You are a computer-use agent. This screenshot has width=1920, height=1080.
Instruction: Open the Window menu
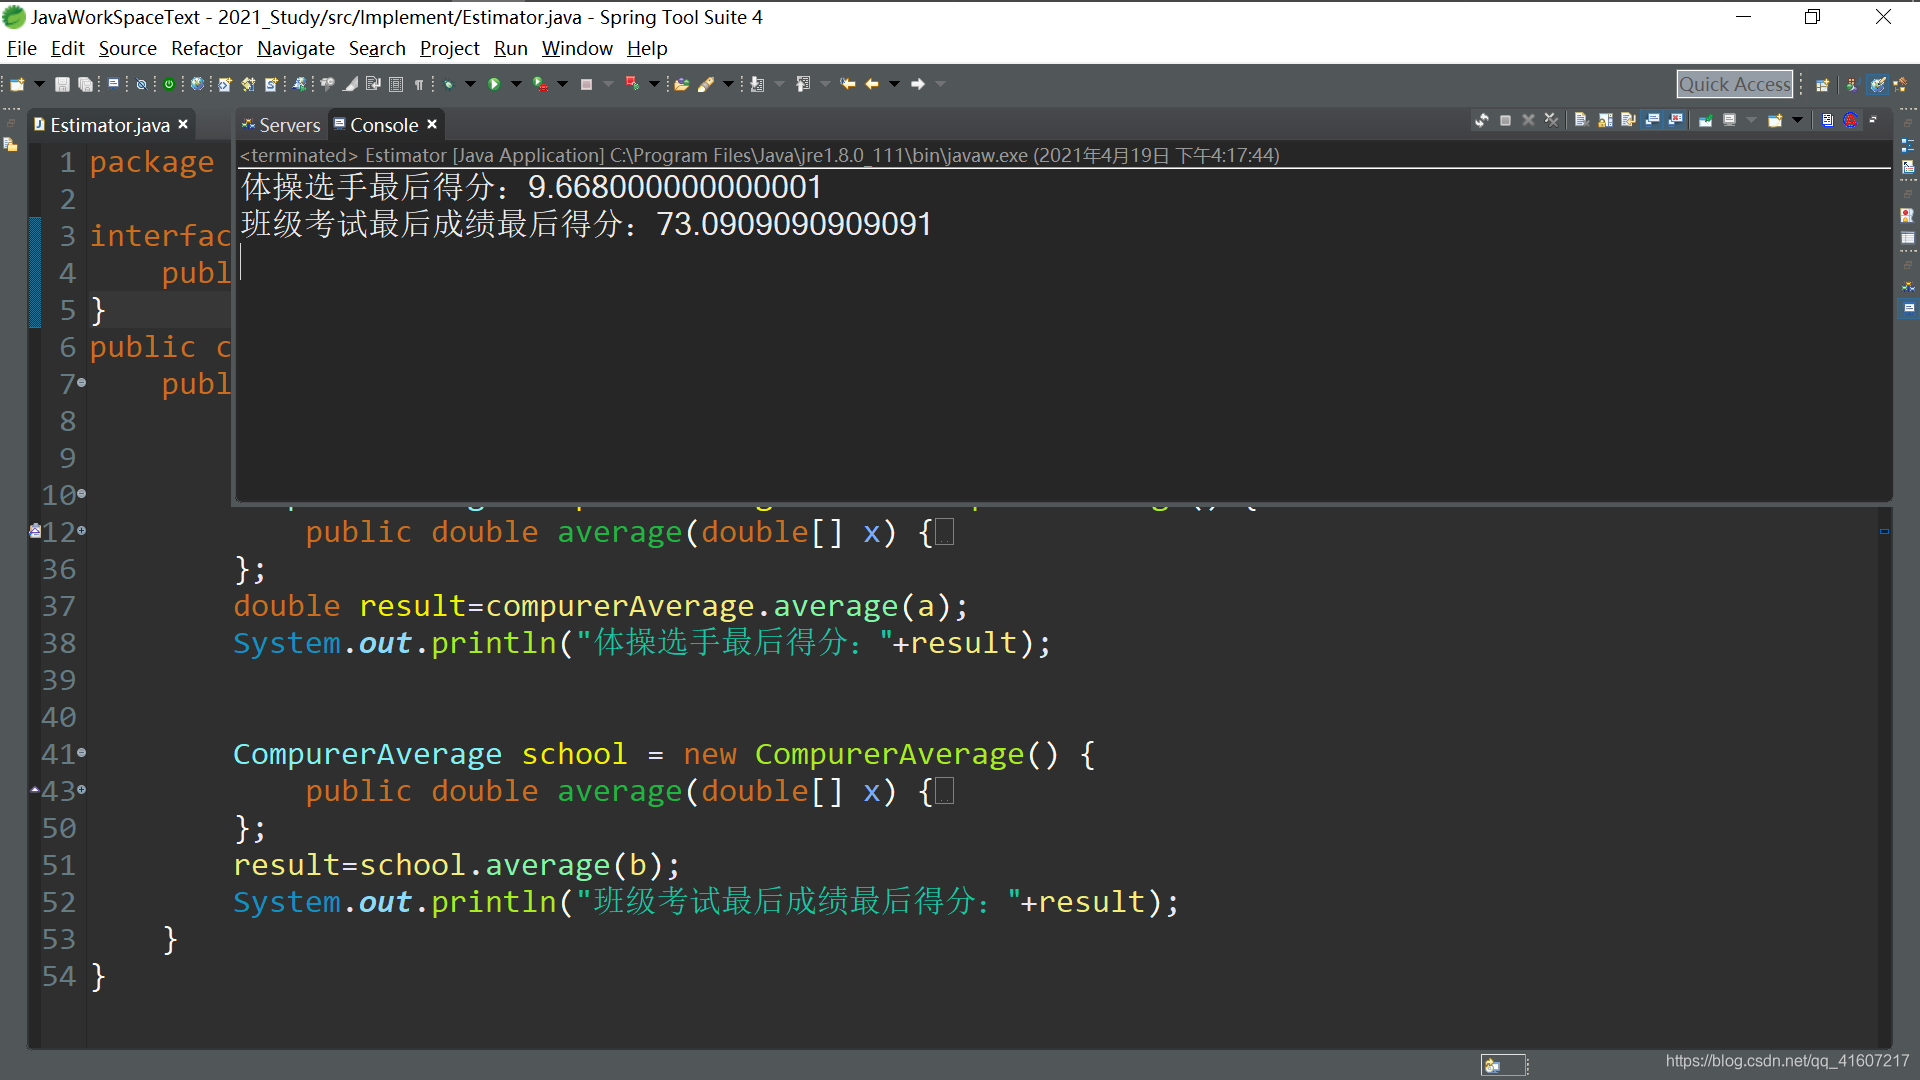tap(577, 48)
